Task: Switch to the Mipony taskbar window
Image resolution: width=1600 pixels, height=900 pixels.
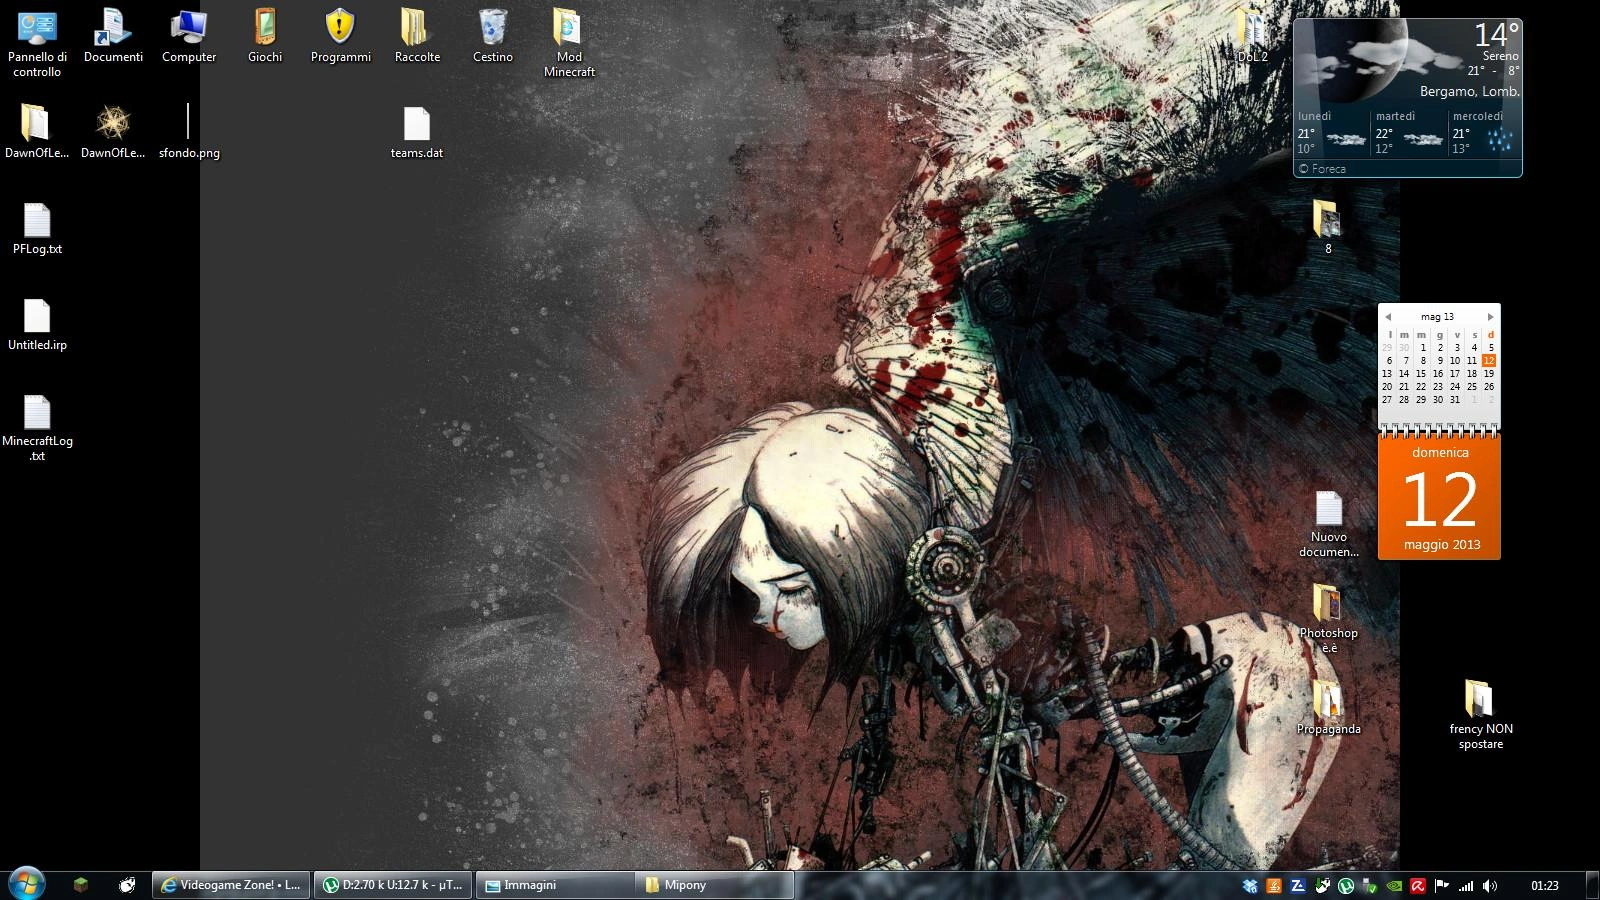Action: click(x=715, y=885)
